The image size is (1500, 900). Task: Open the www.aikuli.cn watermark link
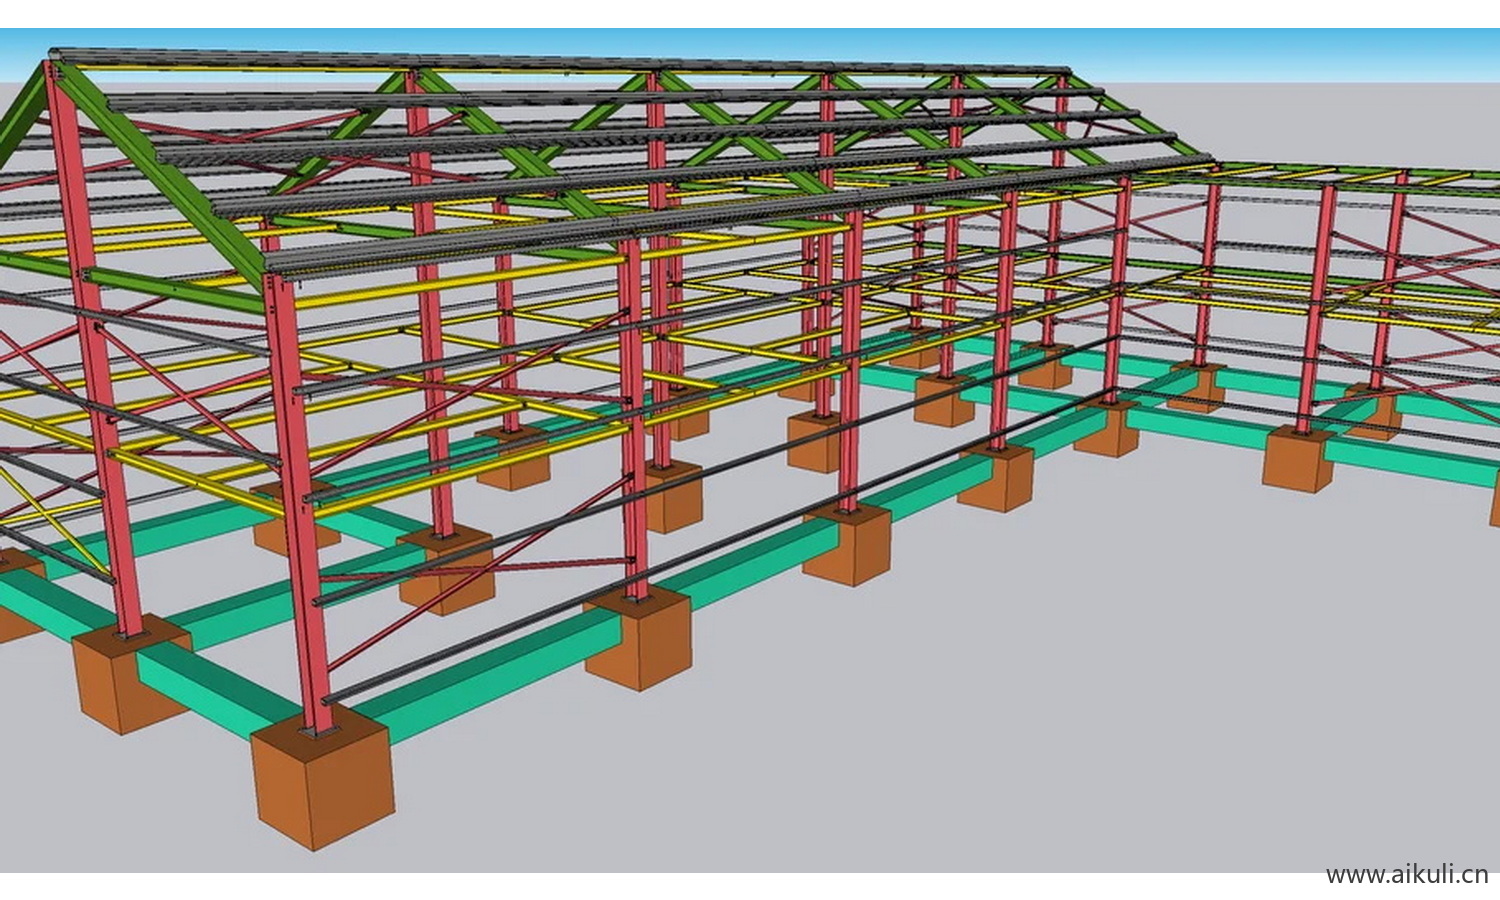[1406, 875]
